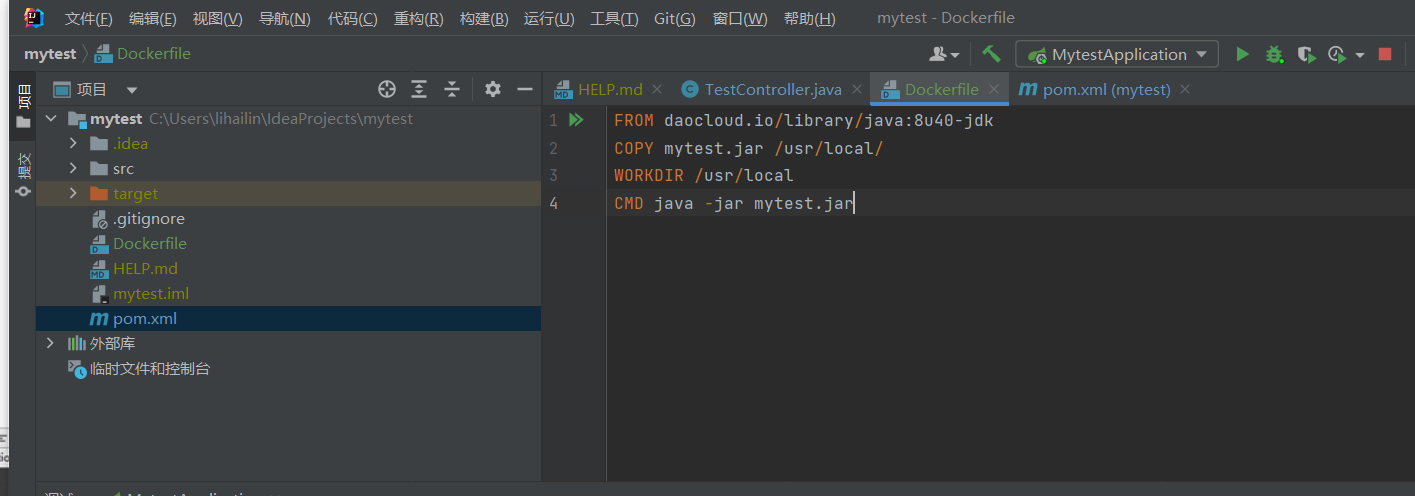Expand the target folder
The image size is (1415, 496).
(73, 194)
